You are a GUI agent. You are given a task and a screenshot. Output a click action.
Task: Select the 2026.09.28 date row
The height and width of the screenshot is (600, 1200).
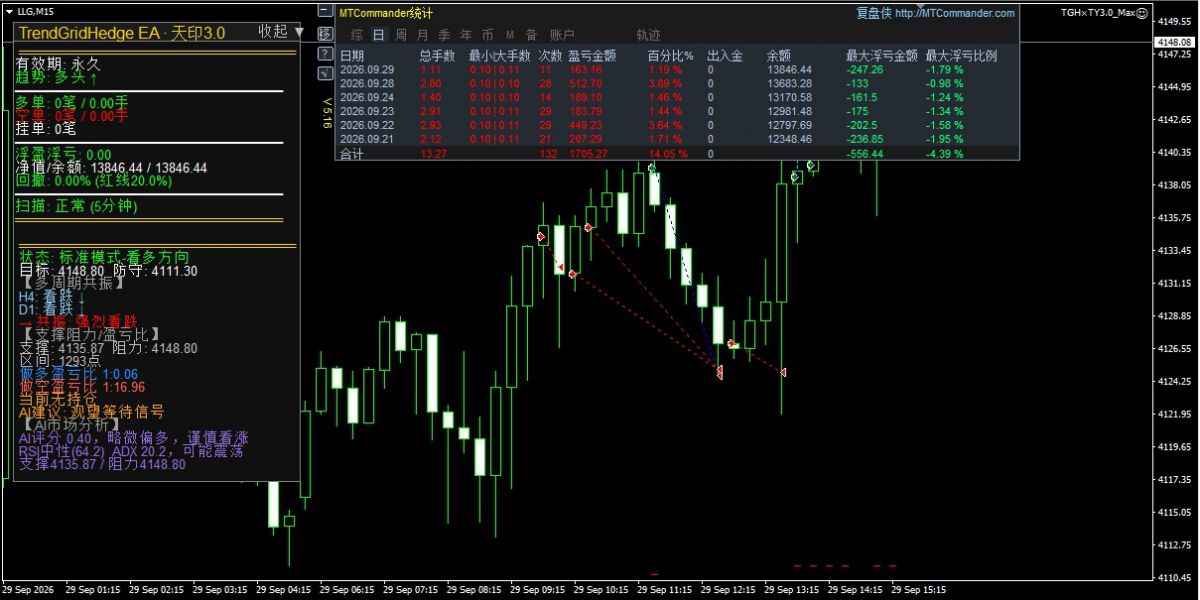coord(677,84)
